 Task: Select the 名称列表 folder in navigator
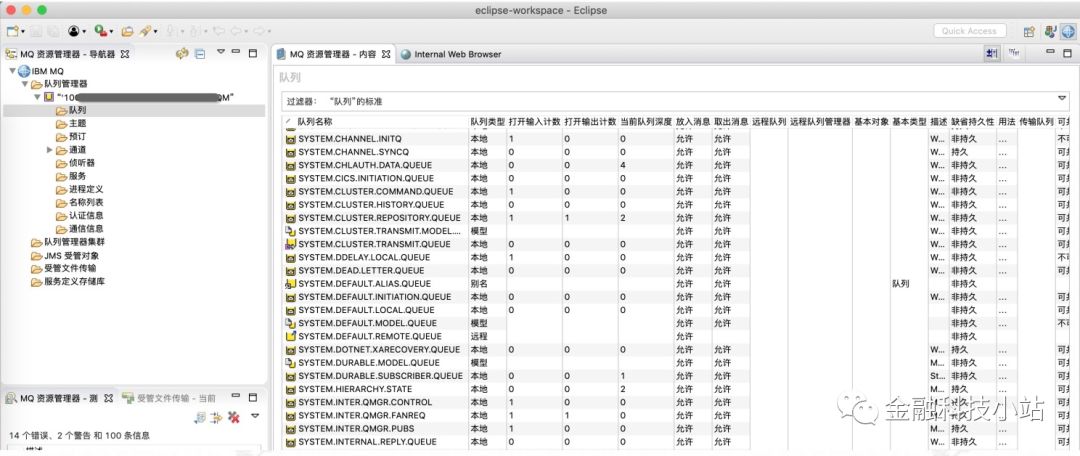79,203
